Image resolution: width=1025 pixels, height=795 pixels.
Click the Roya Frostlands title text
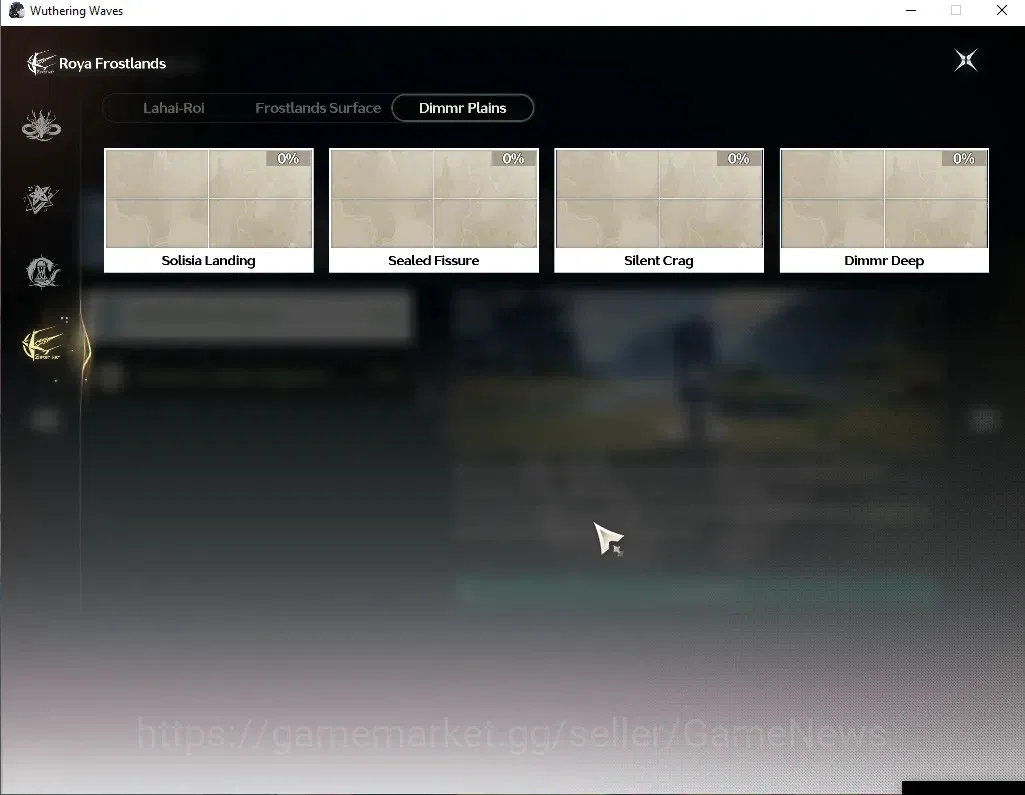pos(112,63)
